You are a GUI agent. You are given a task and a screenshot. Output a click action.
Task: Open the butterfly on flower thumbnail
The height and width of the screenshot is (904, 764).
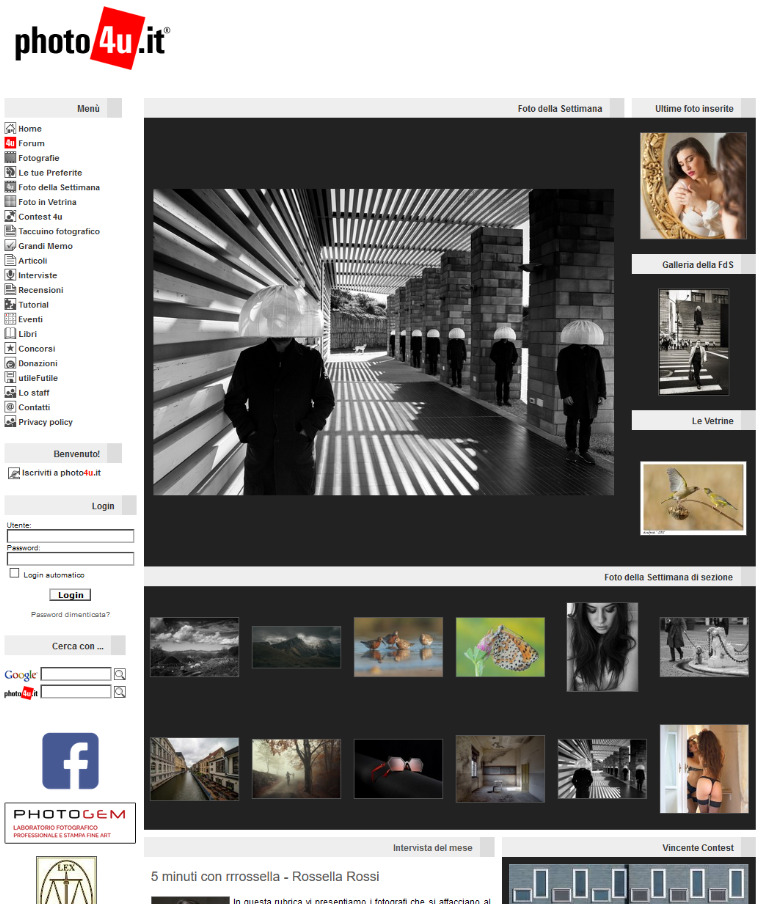click(500, 647)
